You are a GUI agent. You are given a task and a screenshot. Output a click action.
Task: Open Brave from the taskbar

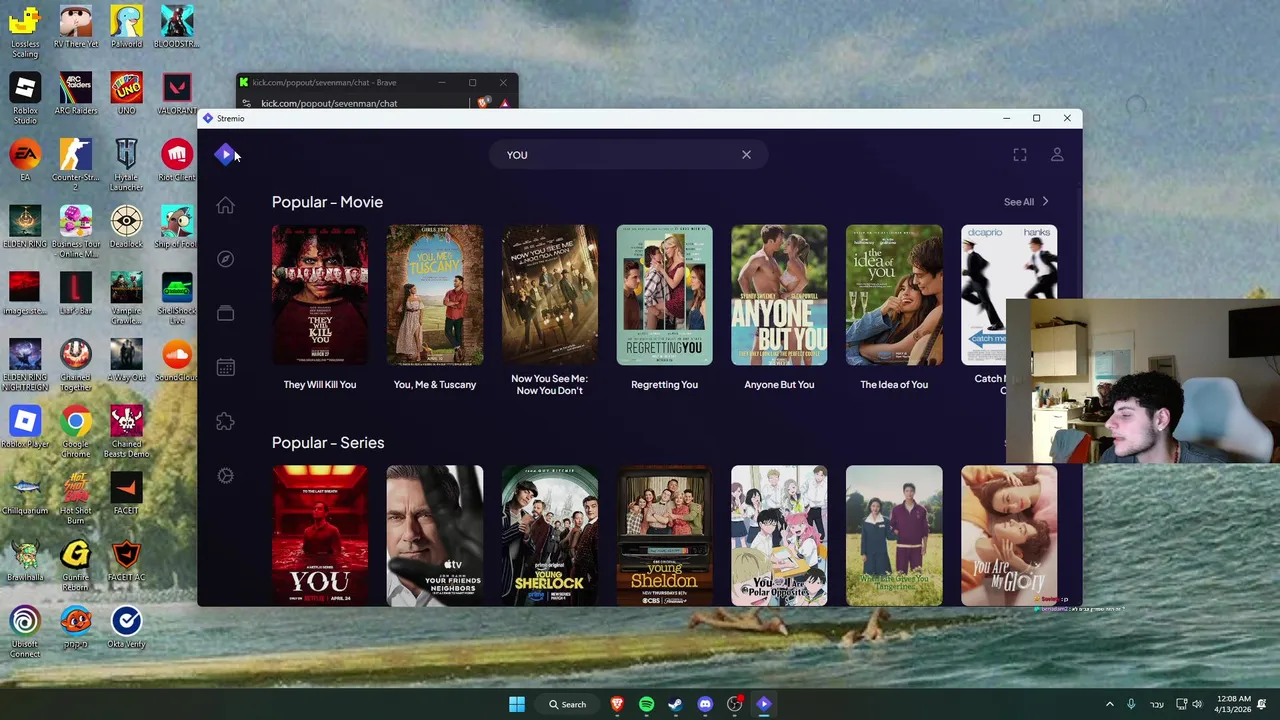click(617, 704)
